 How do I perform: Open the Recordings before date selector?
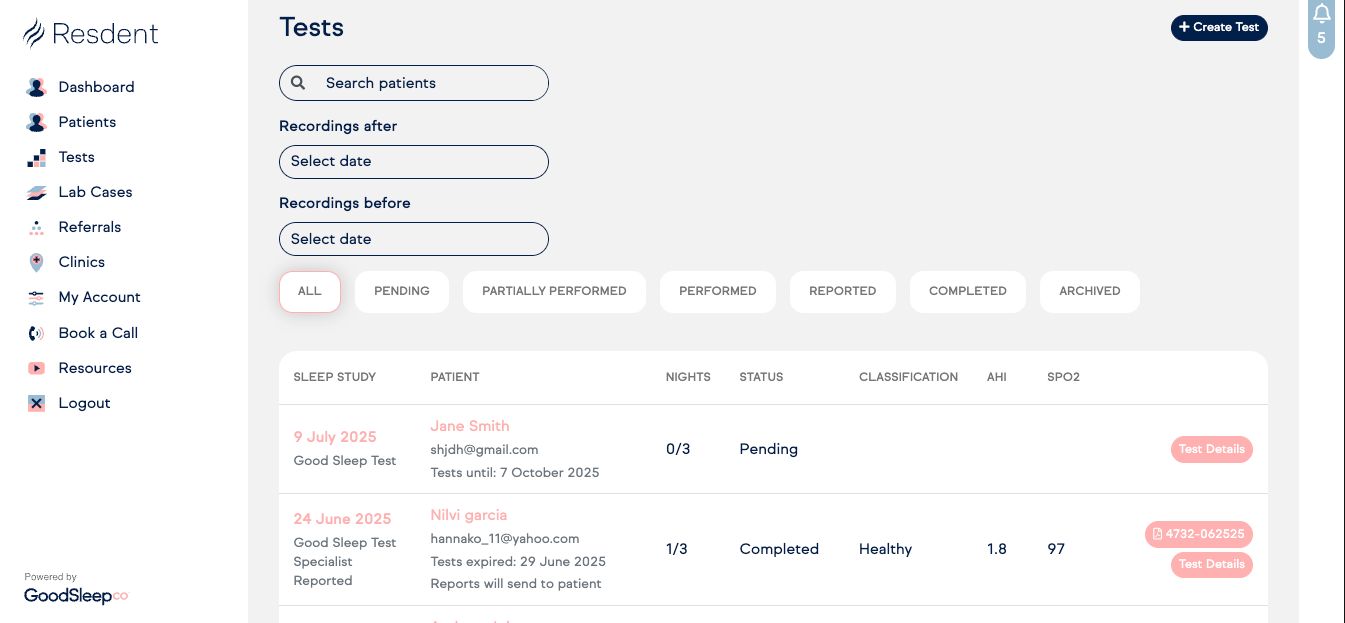pyautogui.click(x=413, y=239)
